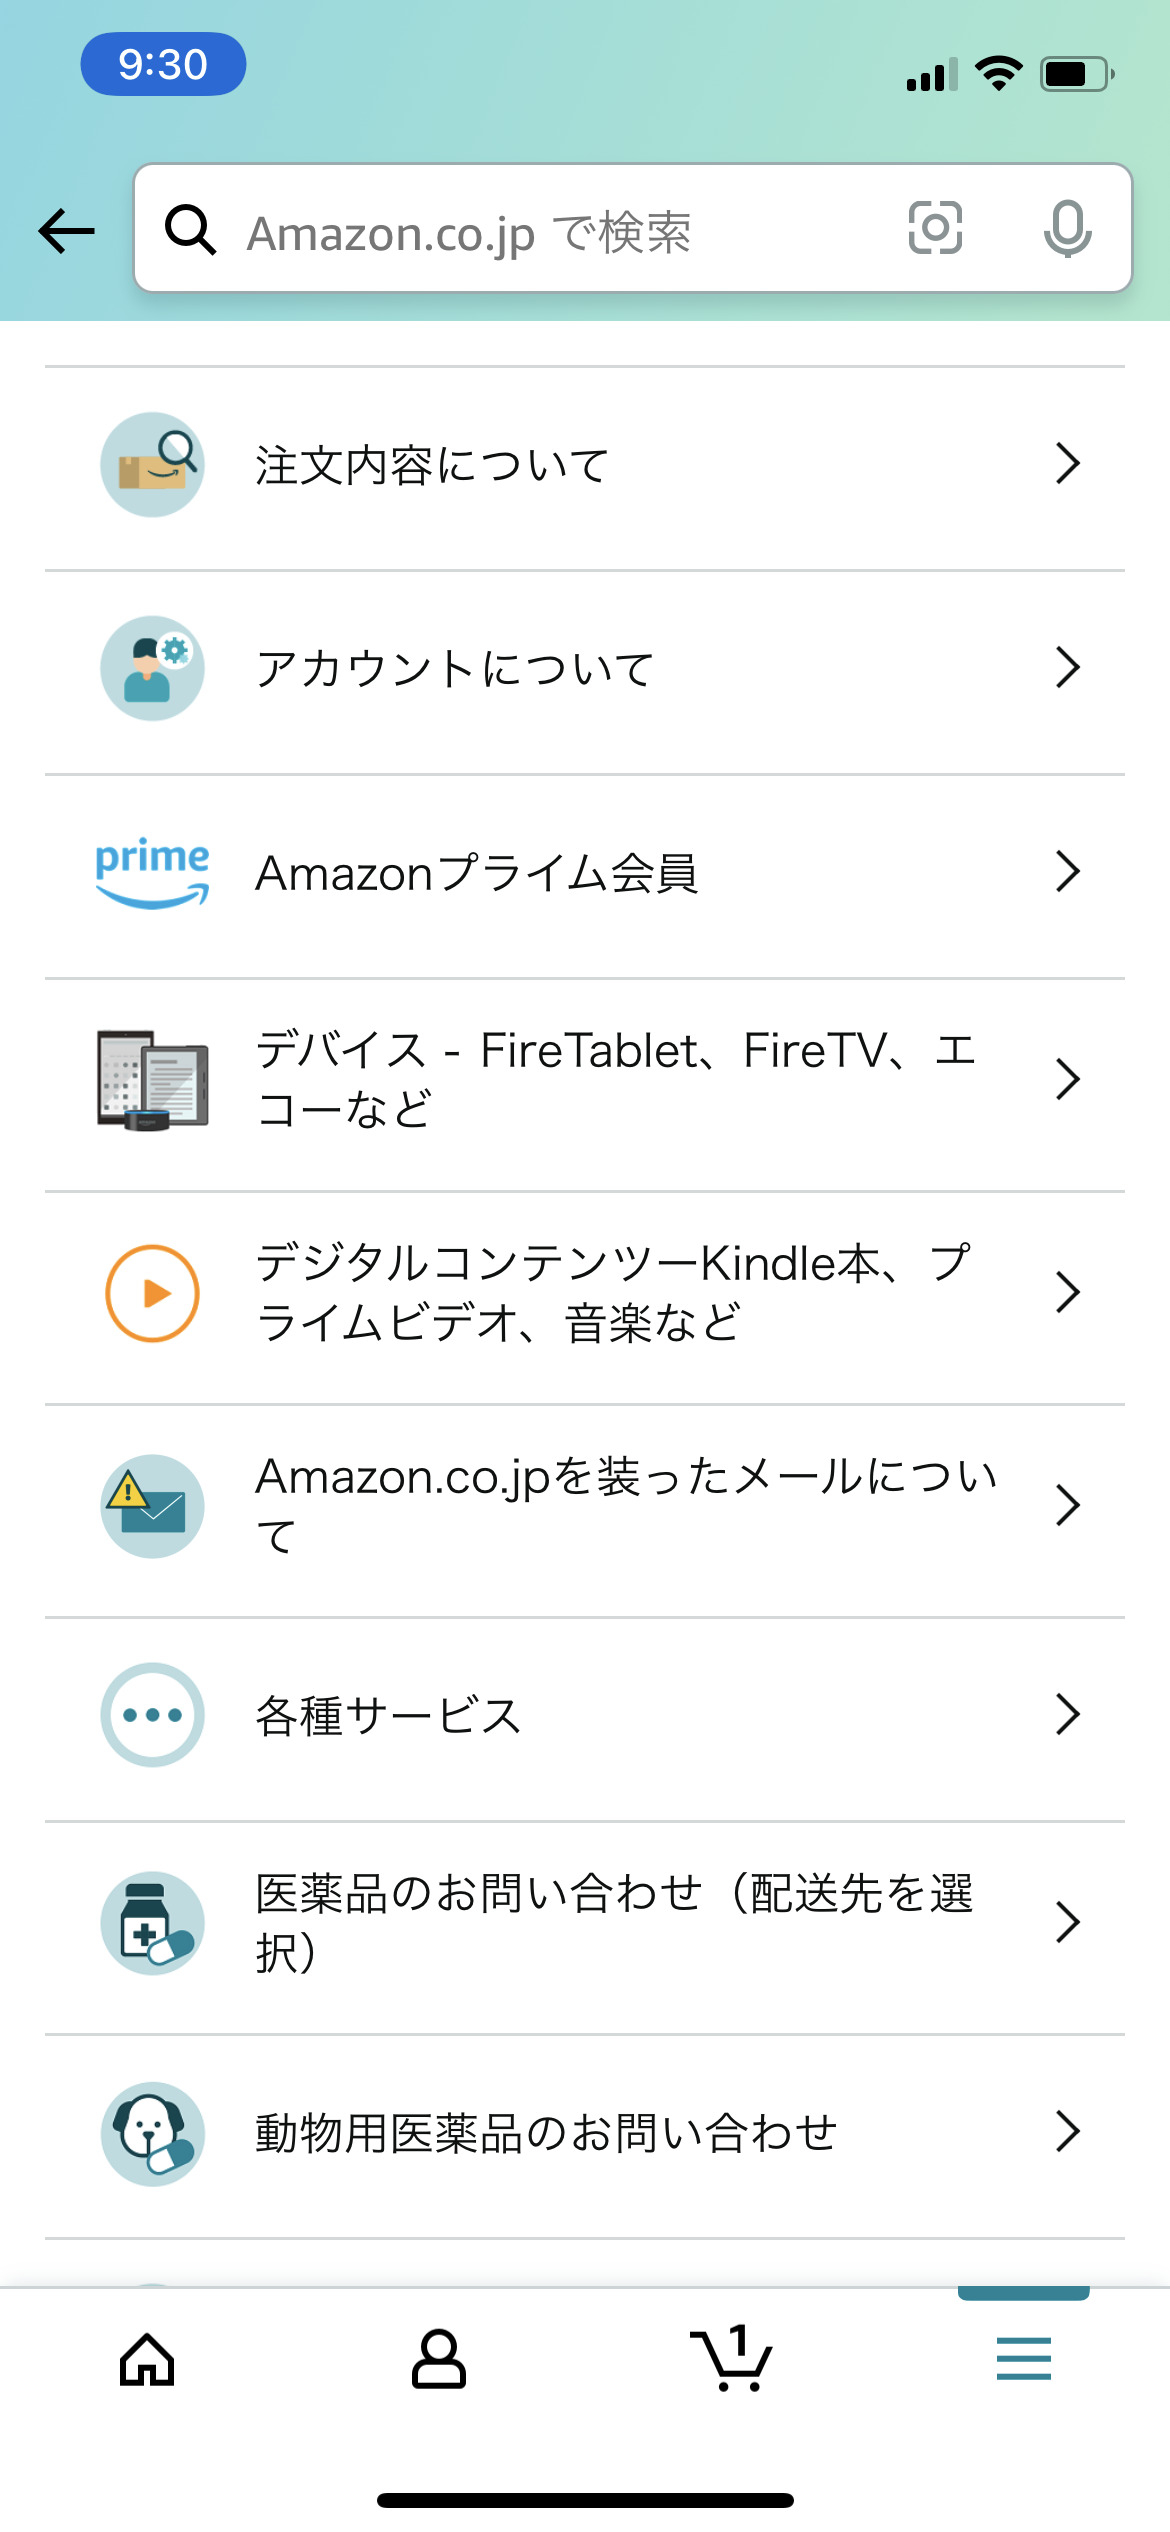Screen dimensions: 1170x2532
Task: Open the shopping cart tab
Action: click(731, 2360)
